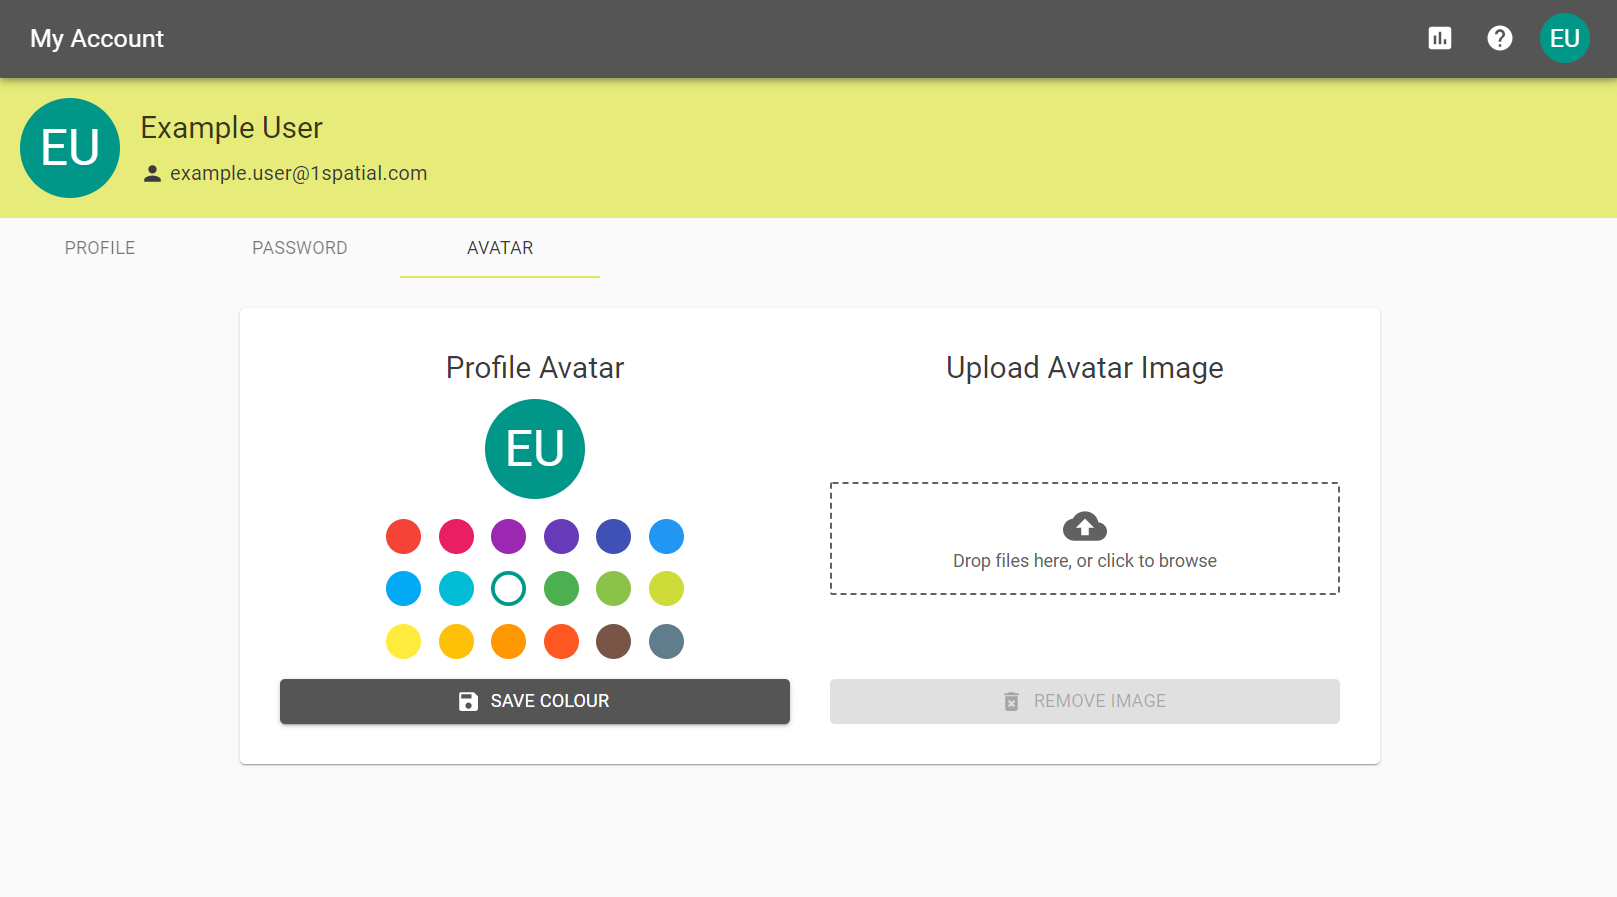Click the Profile Avatar heading
Screen dimensions: 1617x897
535,368
